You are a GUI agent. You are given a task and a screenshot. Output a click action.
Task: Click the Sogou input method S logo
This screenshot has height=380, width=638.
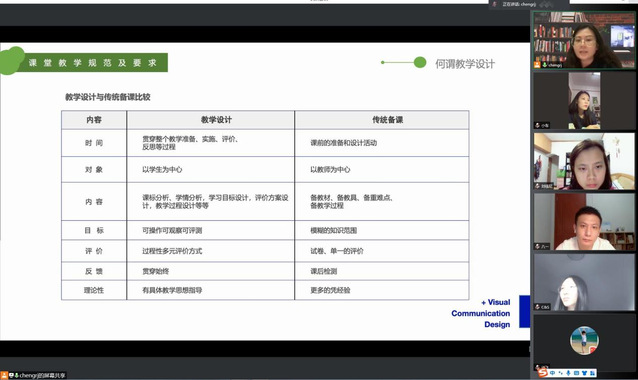(x=543, y=372)
